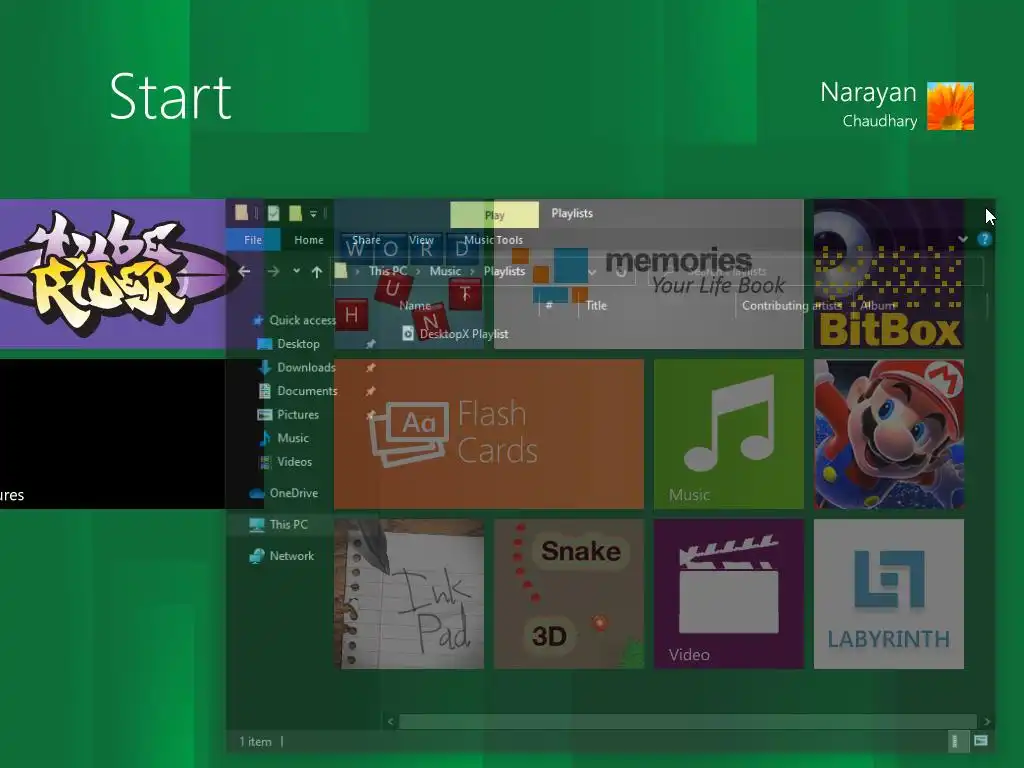Open Quick Access Toolbar customize dropdown

pyautogui.click(x=313, y=214)
